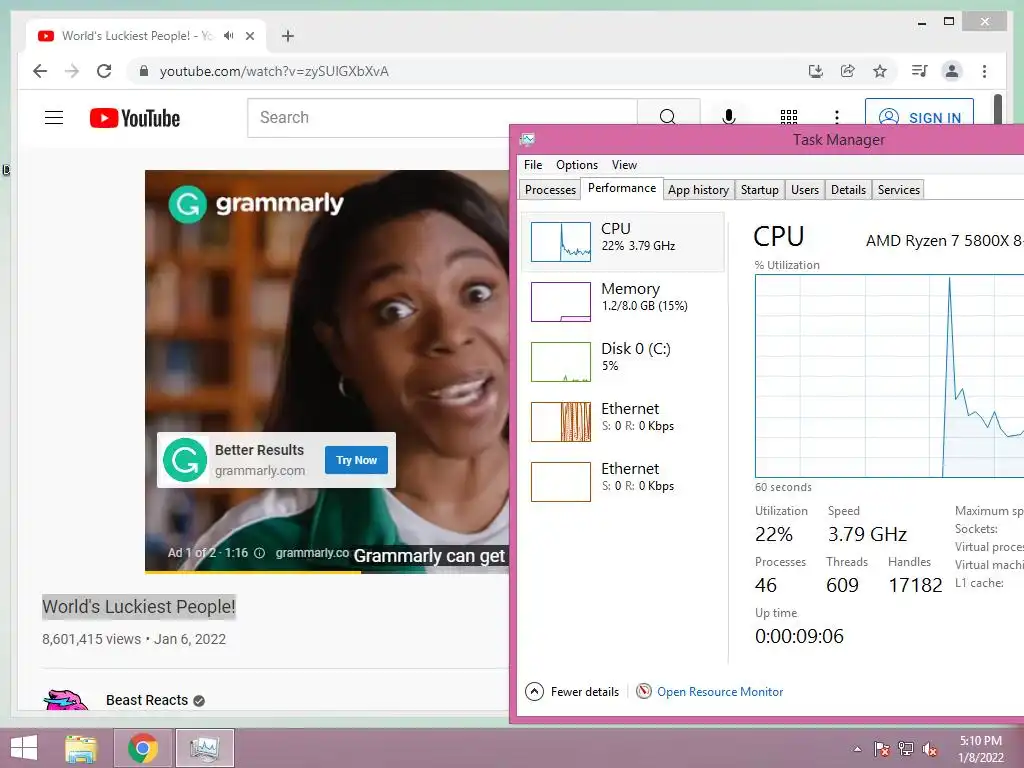This screenshot has width=1024, height=768.
Task: Open Task Manager File menu
Action: click(x=533, y=165)
